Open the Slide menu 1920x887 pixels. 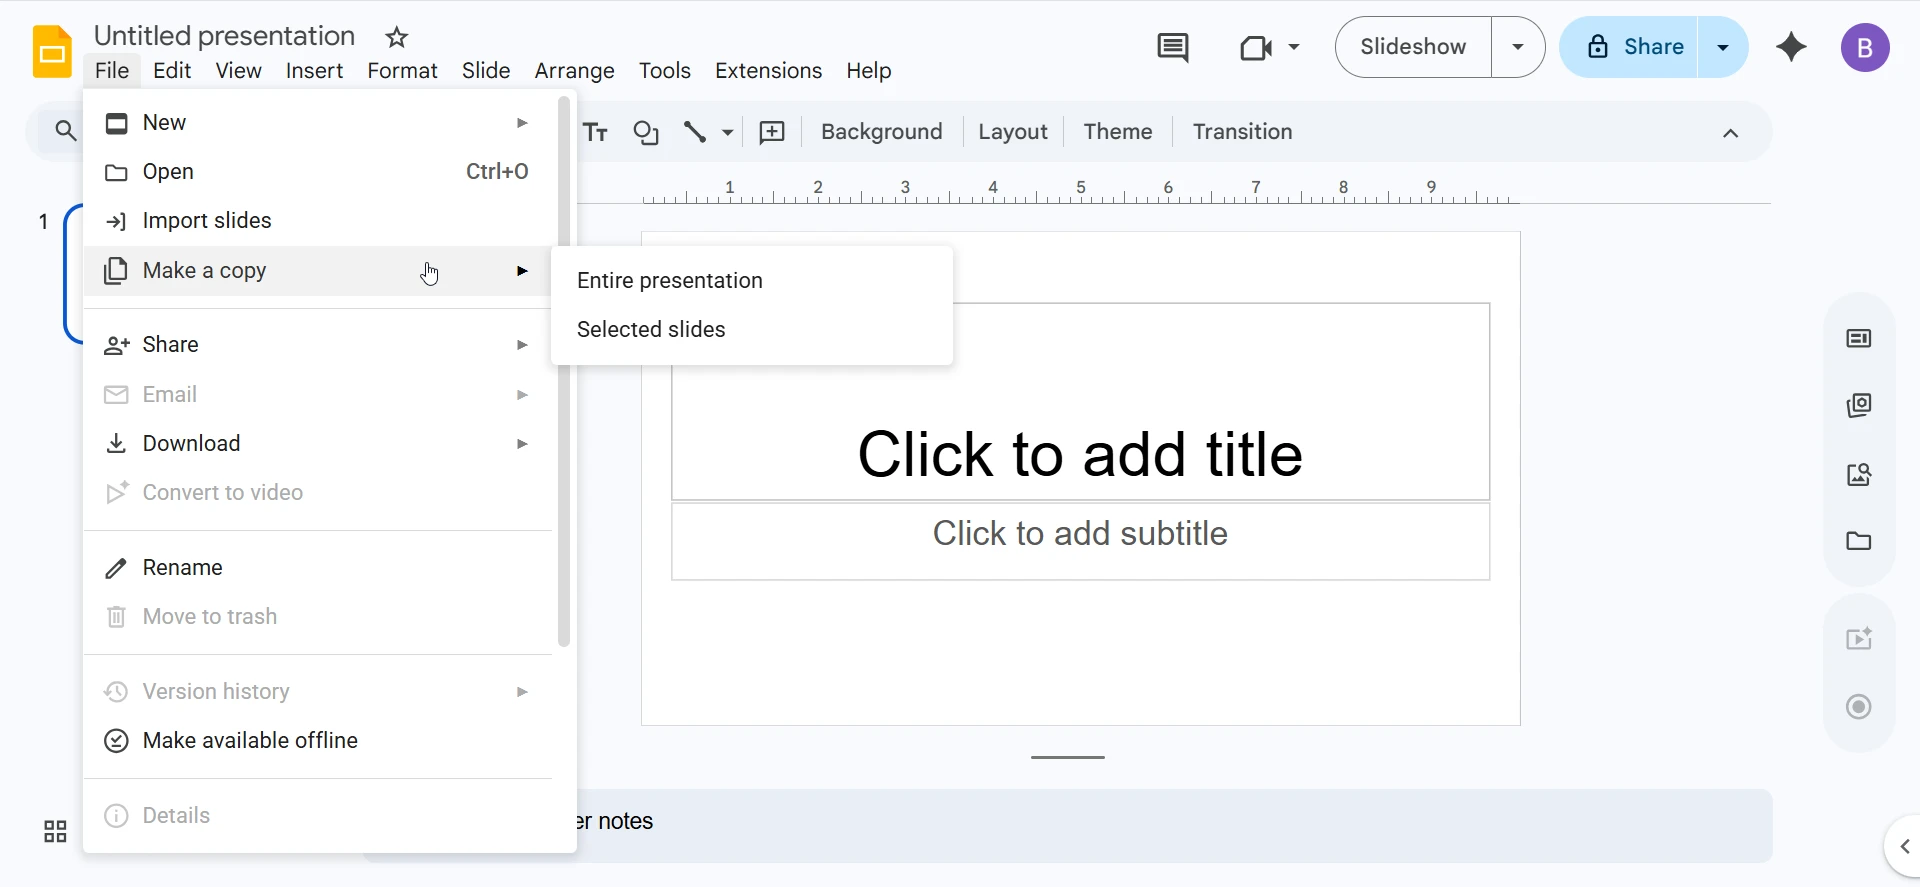486,71
